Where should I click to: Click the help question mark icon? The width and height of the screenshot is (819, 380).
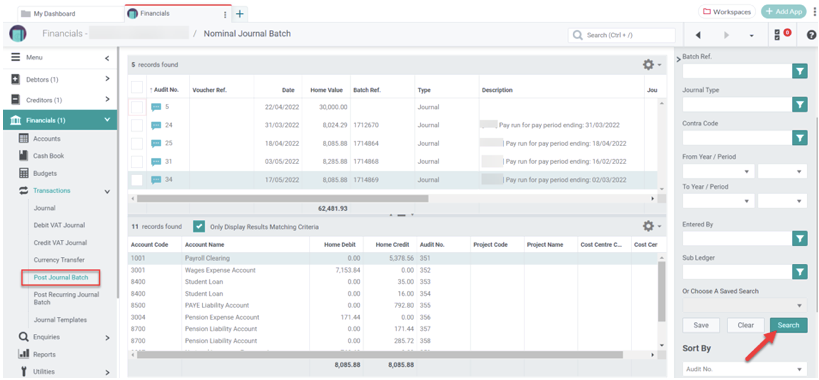(x=811, y=35)
